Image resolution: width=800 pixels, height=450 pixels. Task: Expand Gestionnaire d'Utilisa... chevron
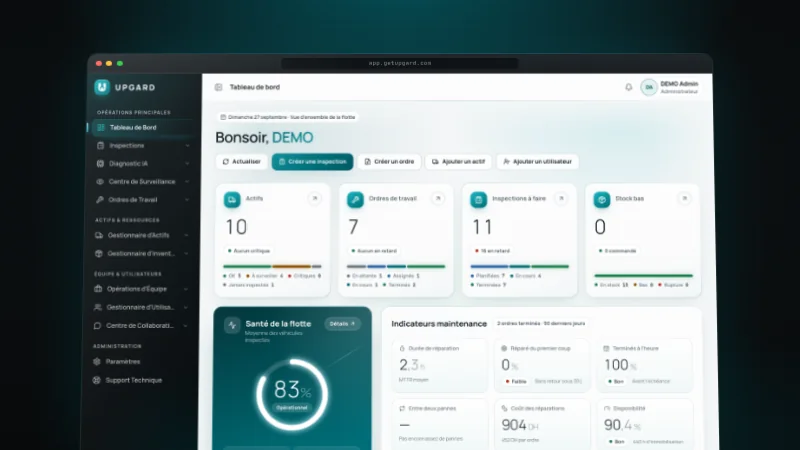click(x=186, y=308)
